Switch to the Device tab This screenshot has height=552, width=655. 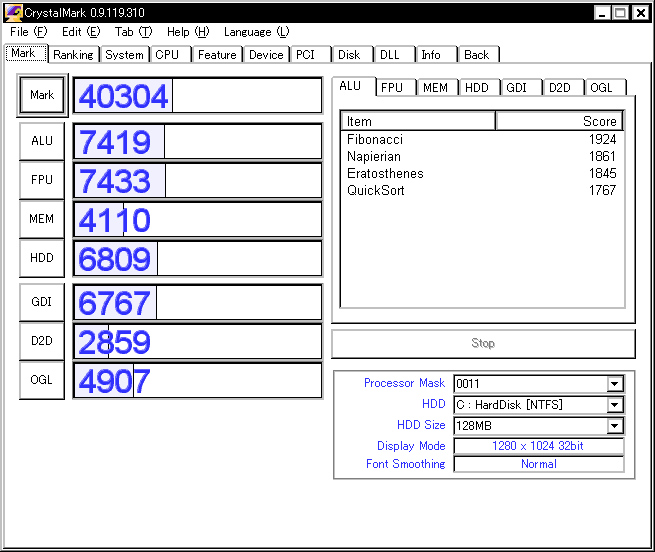tap(266, 54)
